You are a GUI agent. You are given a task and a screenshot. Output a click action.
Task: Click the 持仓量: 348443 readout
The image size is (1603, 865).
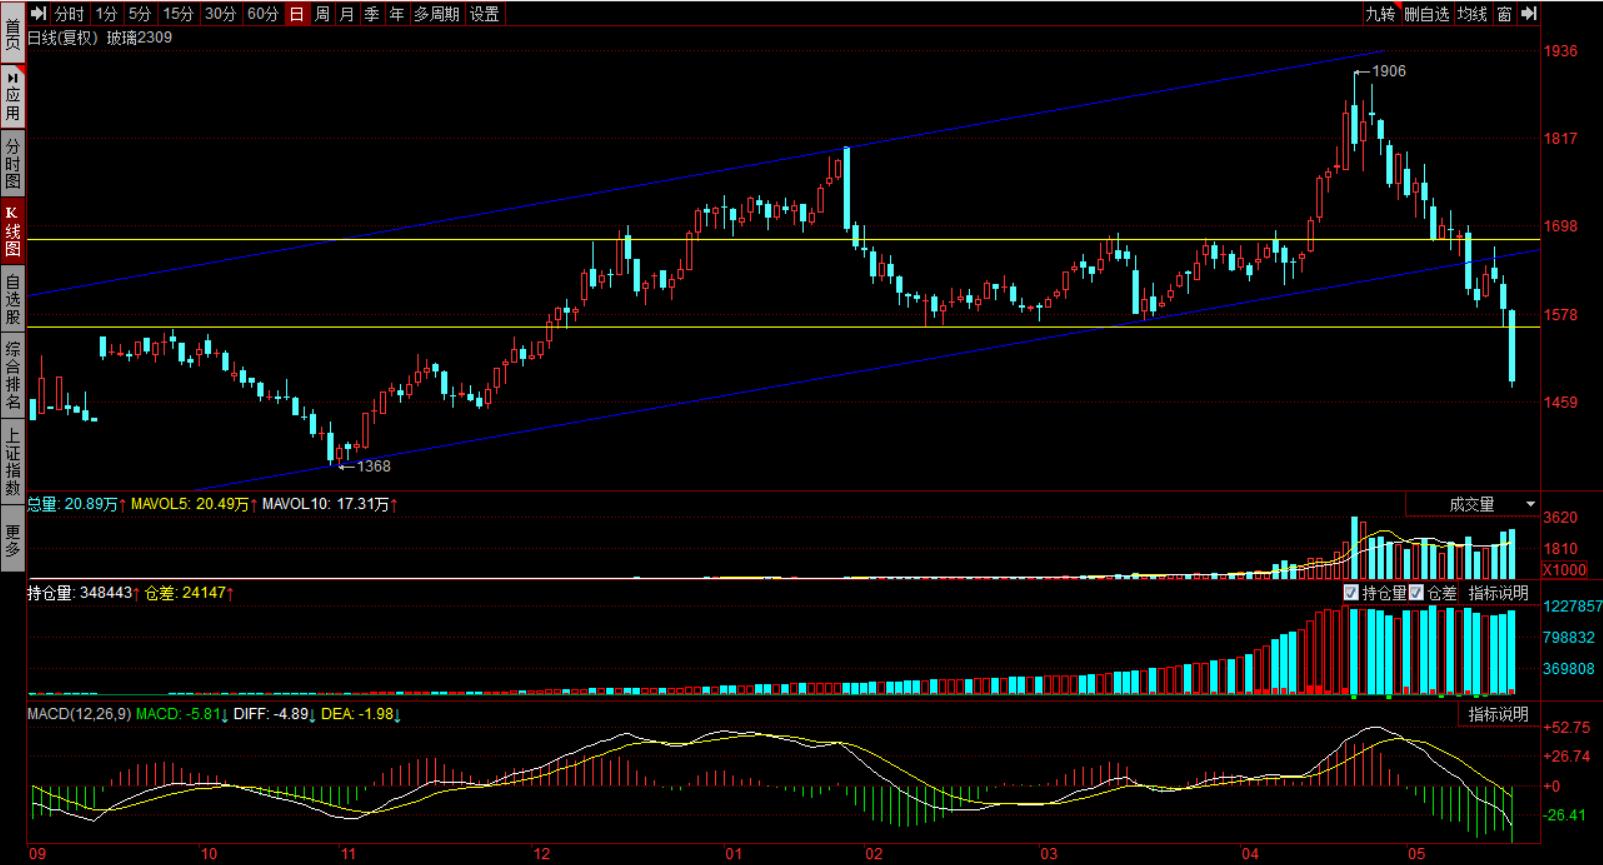point(83,593)
